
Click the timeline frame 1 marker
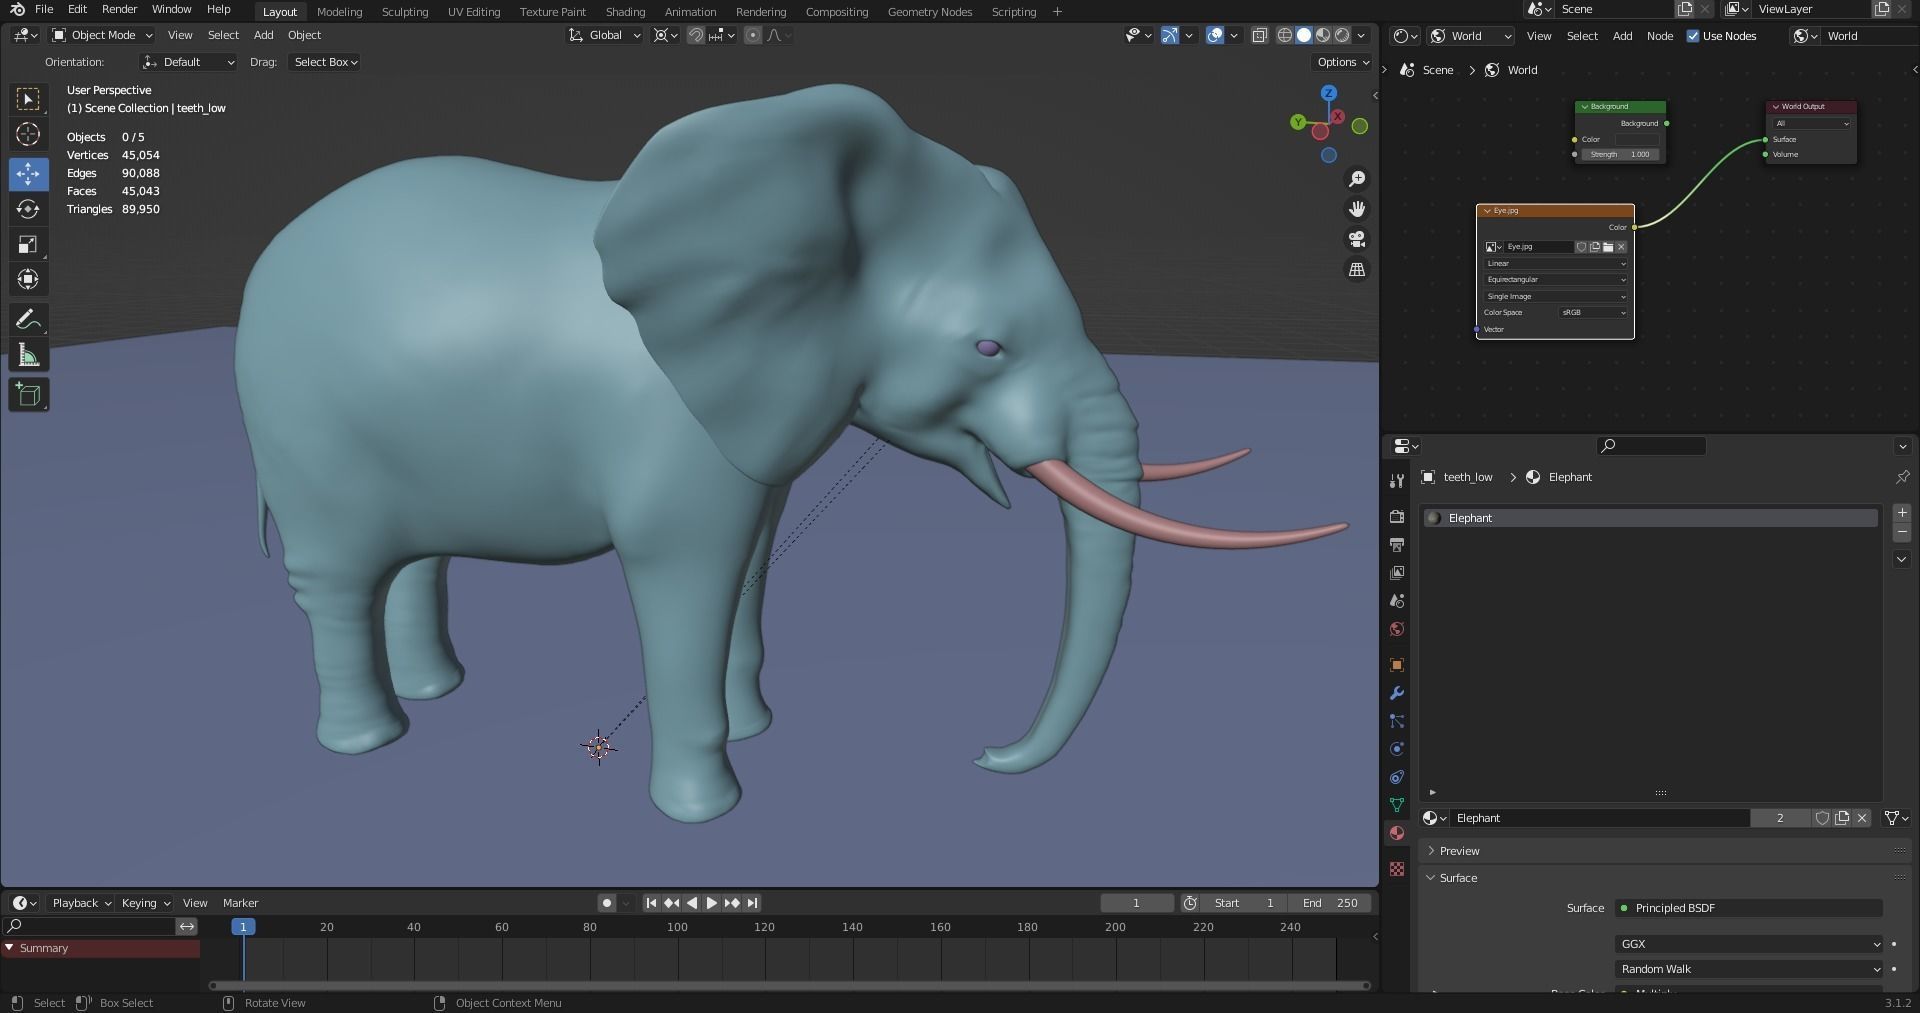(x=243, y=927)
